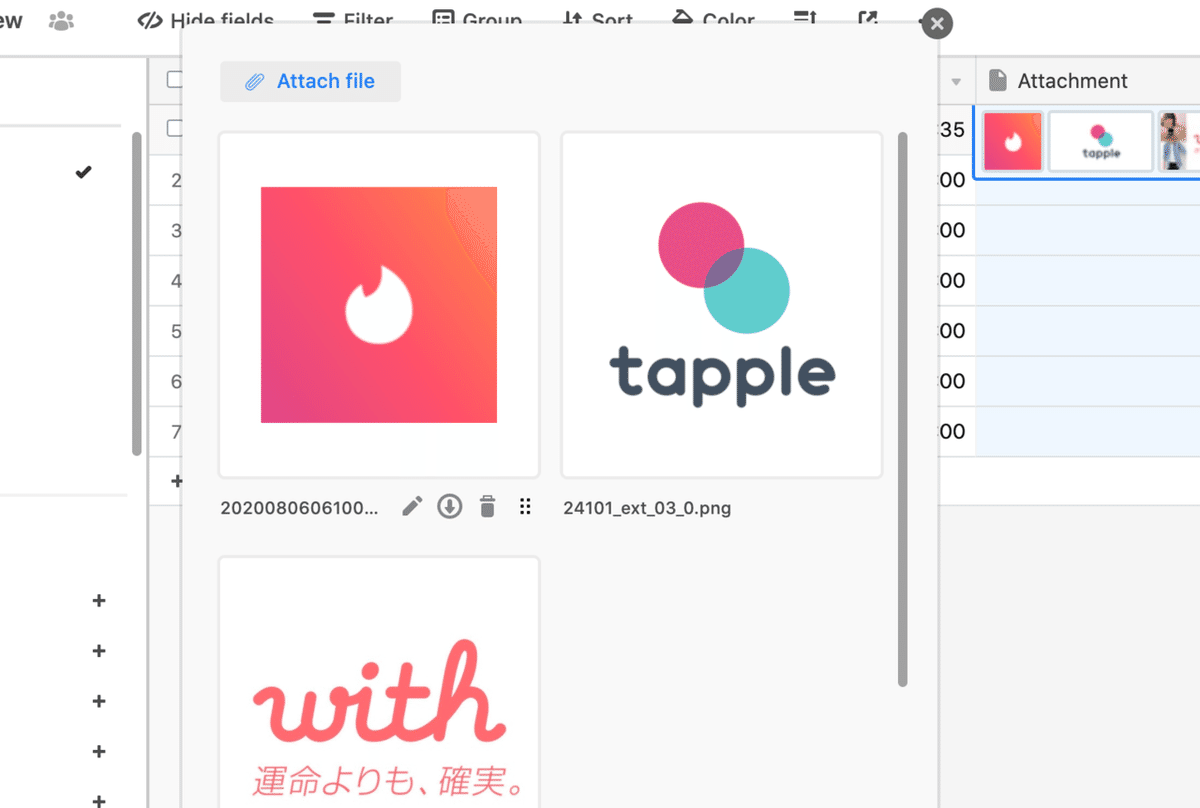Image resolution: width=1200 pixels, height=808 pixels.
Task: Toggle the select-all checkbox in header
Action: point(175,80)
